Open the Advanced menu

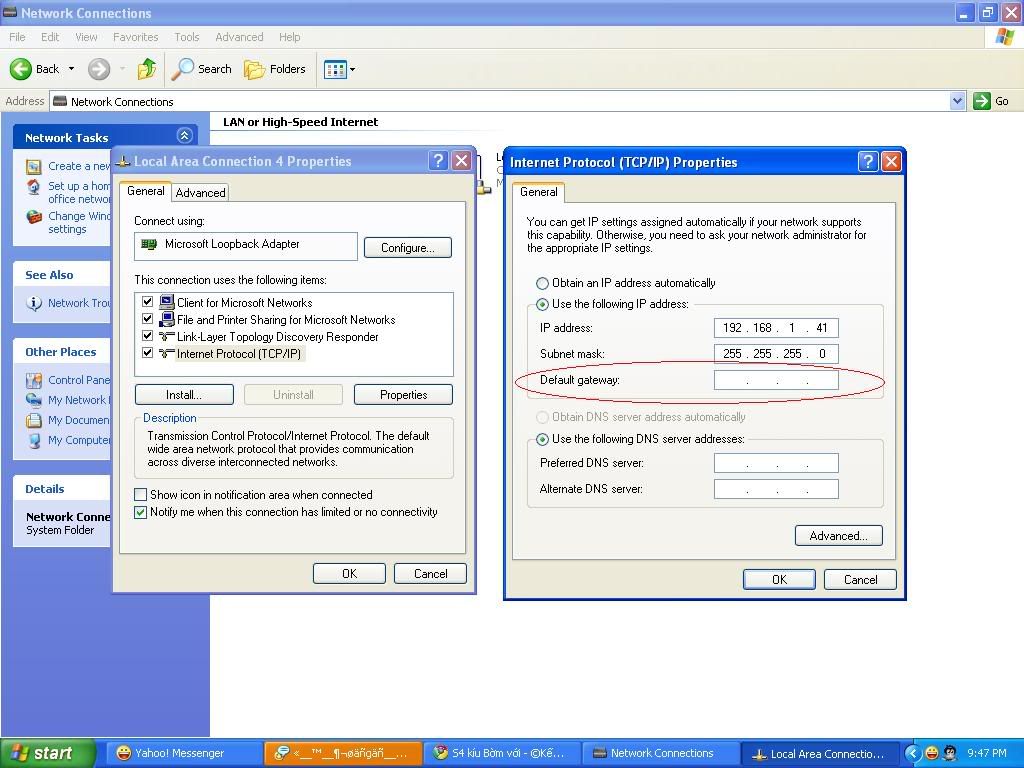tap(239, 37)
